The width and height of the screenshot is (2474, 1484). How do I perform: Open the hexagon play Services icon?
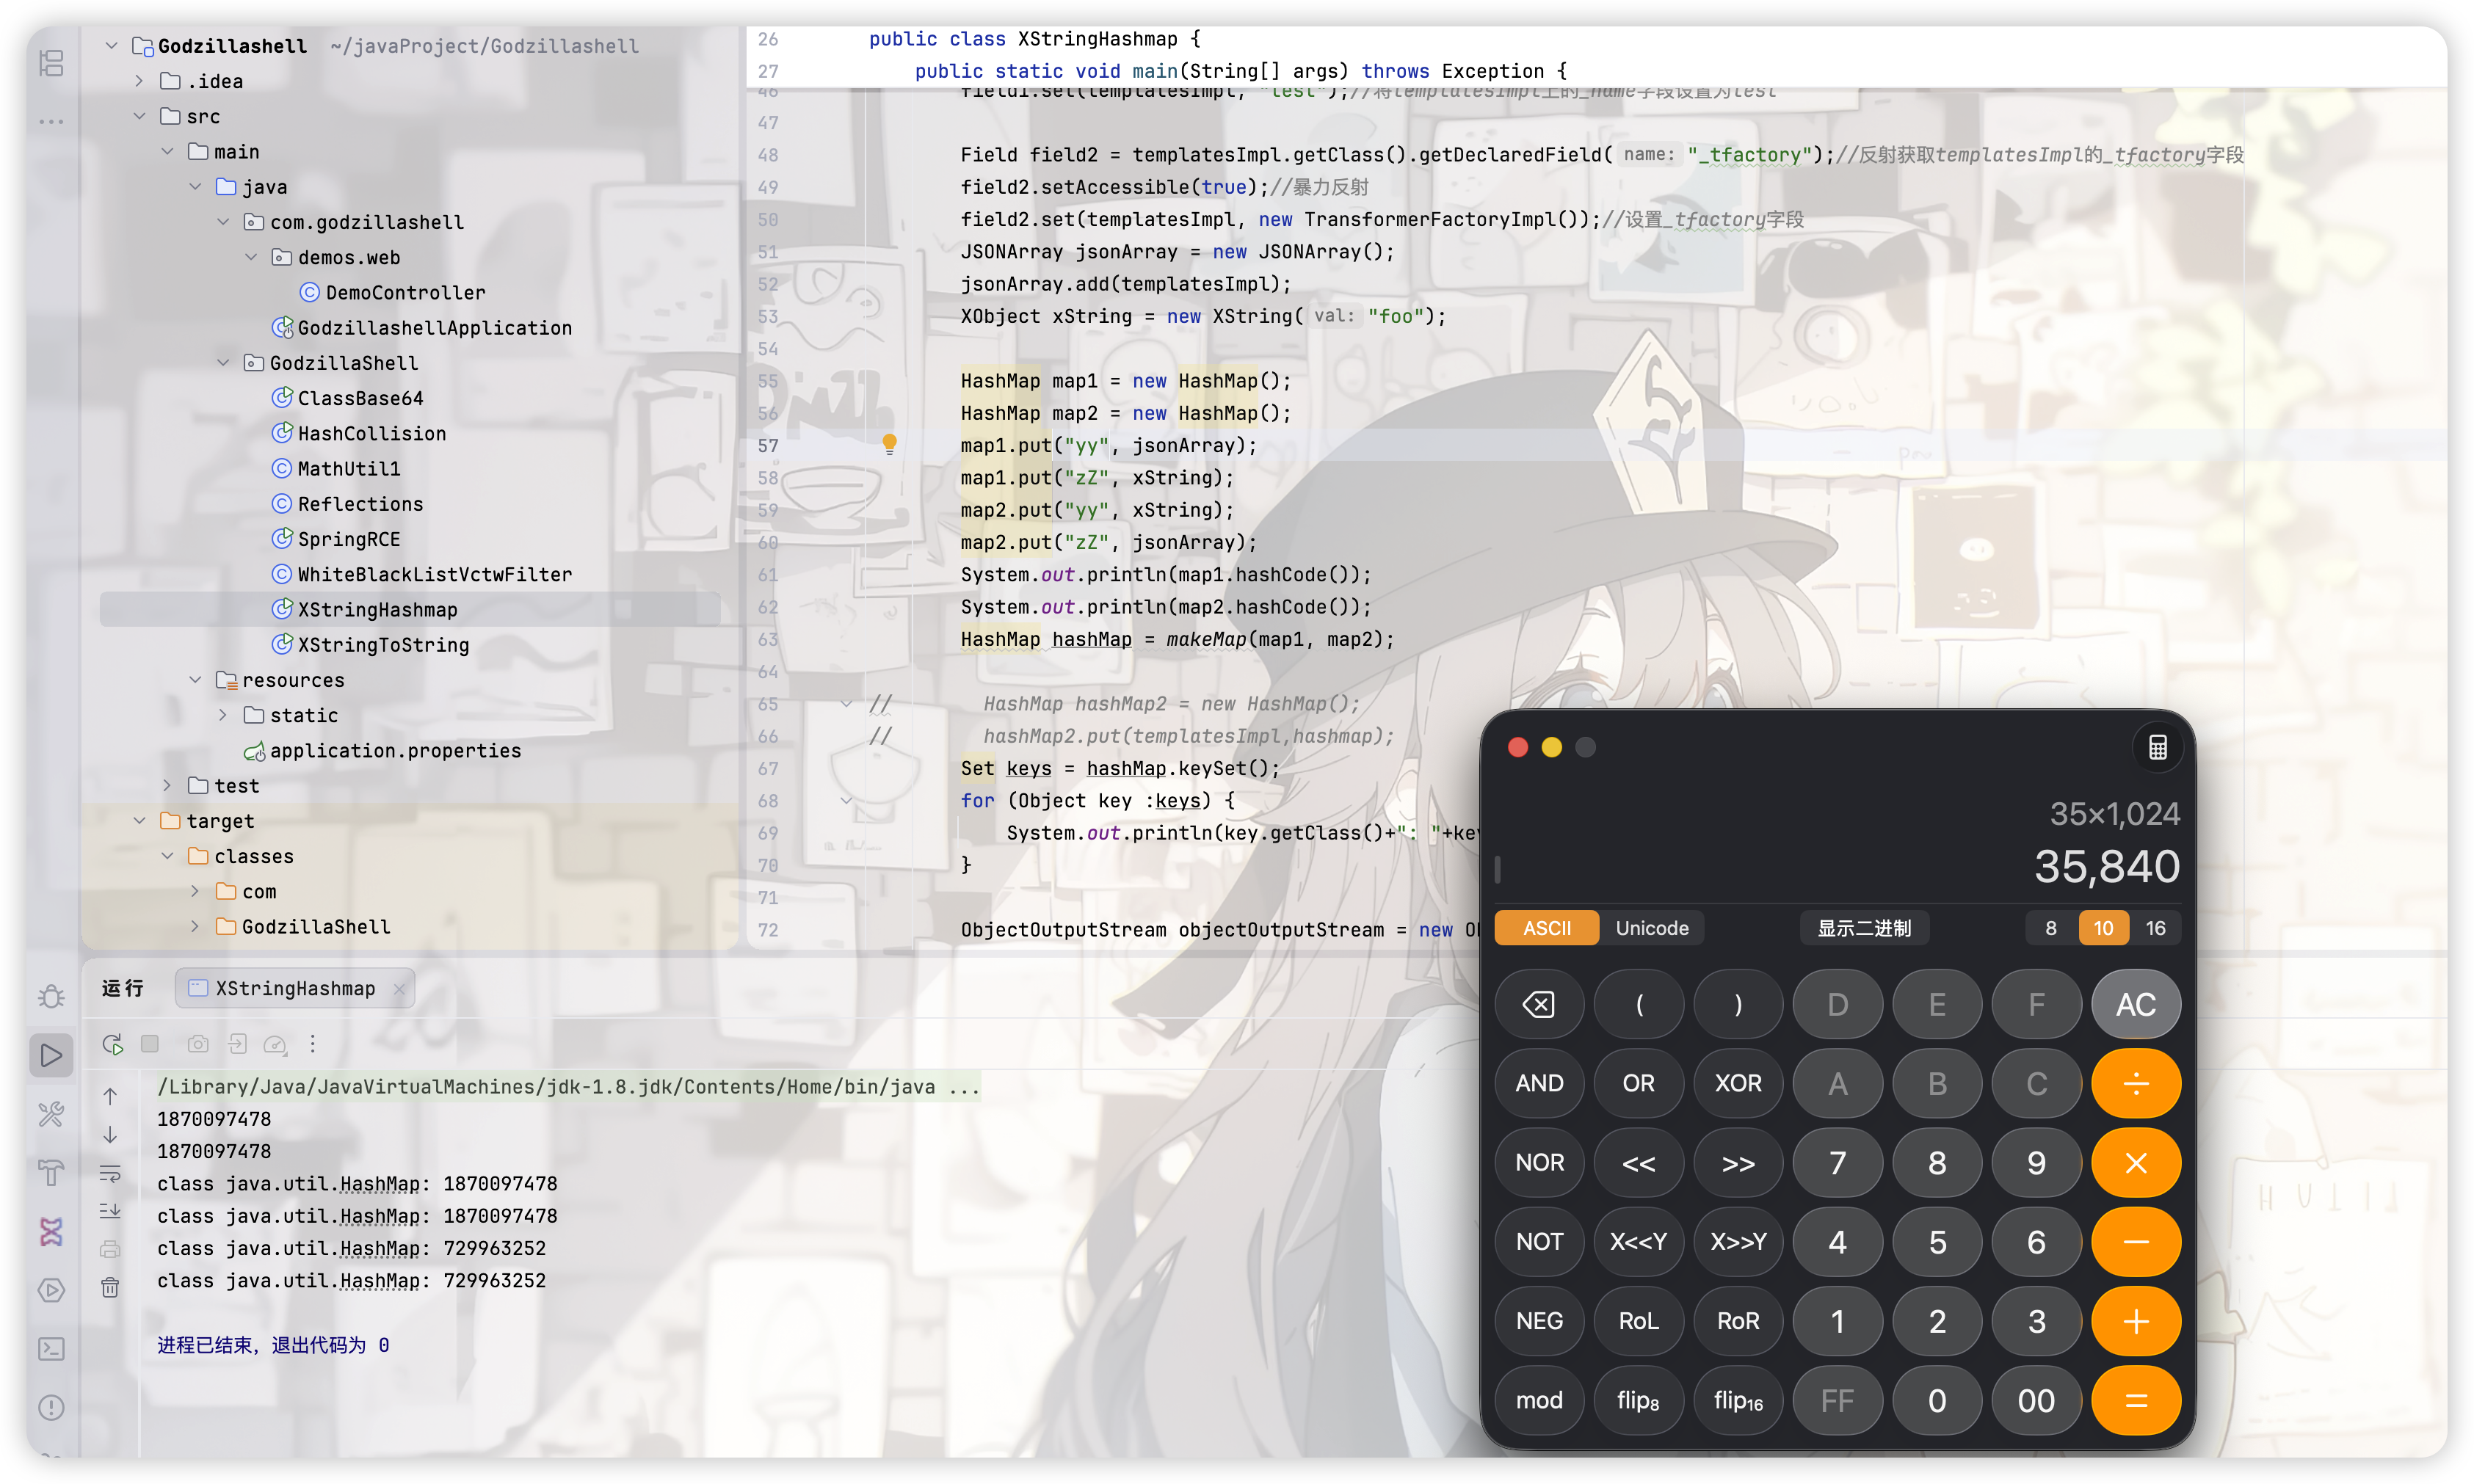tap(51, 1290)
